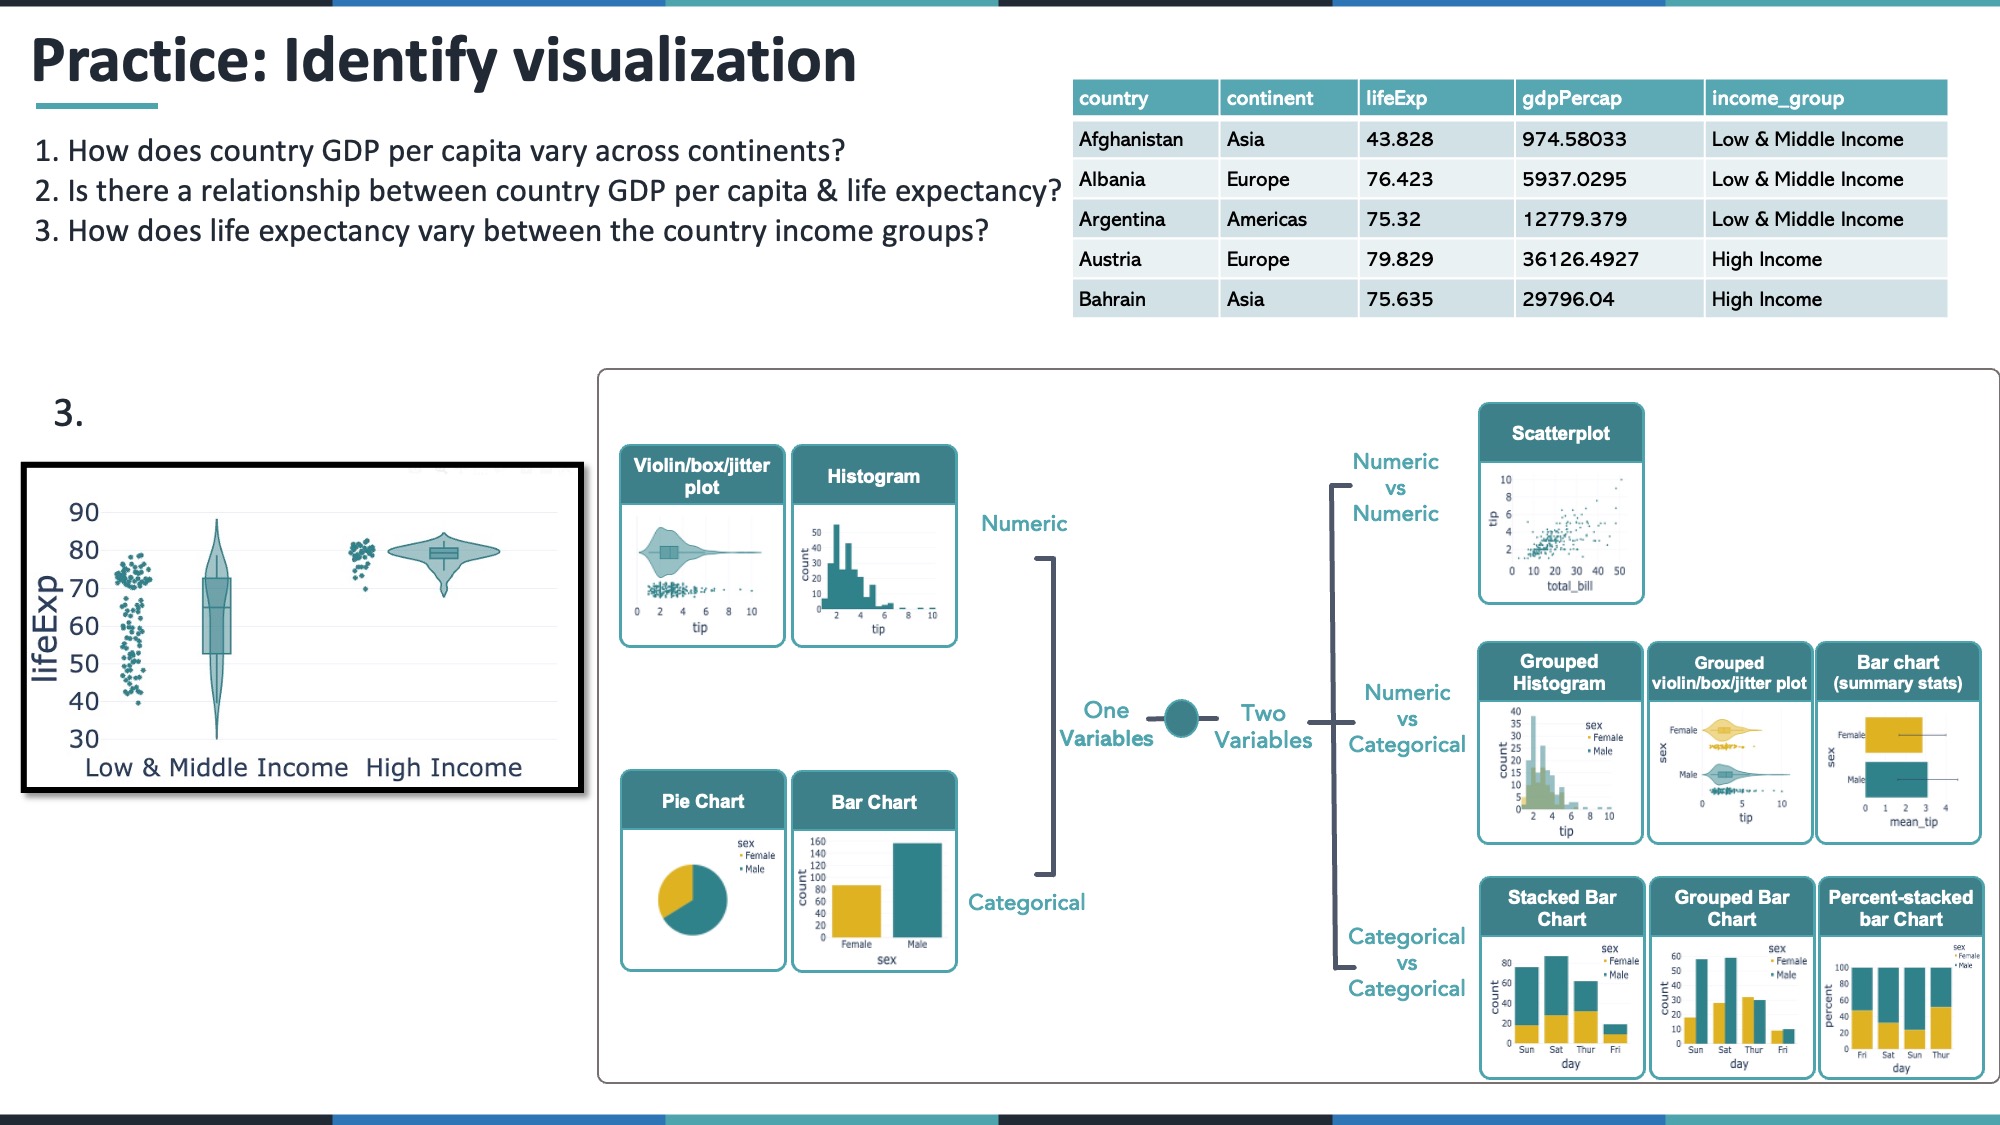Click the High Income axis label on plot
Viewport: 2000px width, 1125px height.
pyautogui.click(x=444, y=767)
